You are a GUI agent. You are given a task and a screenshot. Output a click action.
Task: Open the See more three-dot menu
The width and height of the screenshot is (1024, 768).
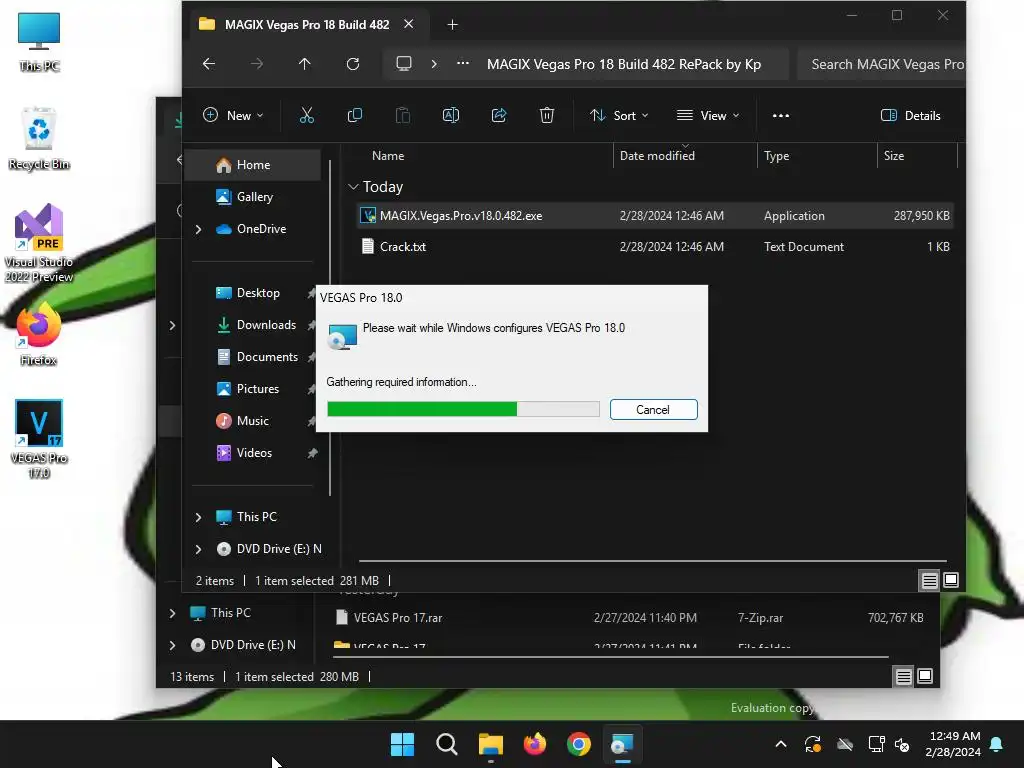pos(780,116)
